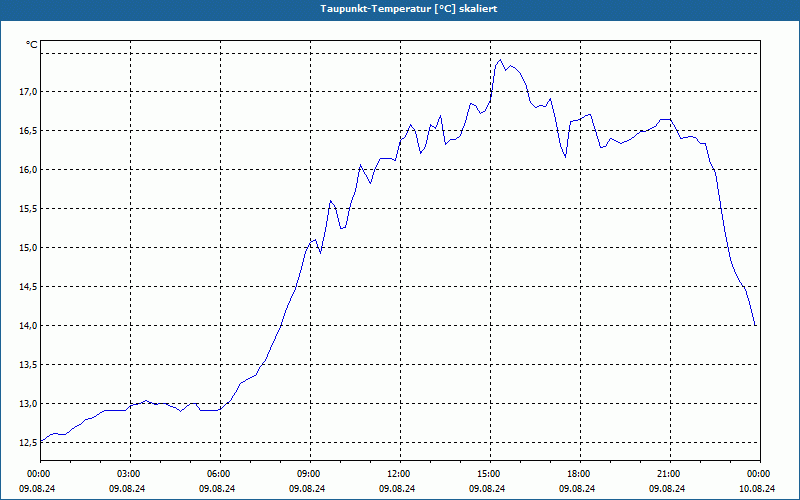This screenshot has width=800, height=500.
Task: Click the 16,5 y-axis label
Action: pyautogui.click(x=29, y=131)
